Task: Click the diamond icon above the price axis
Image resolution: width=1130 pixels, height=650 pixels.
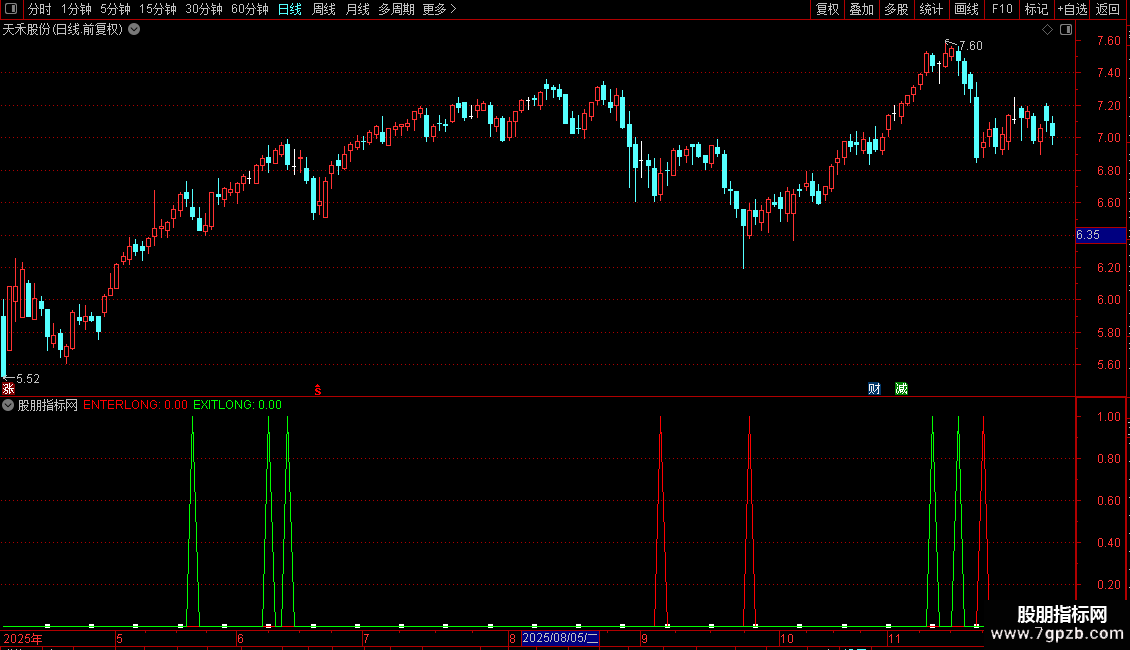Action: pos(1047,30)
